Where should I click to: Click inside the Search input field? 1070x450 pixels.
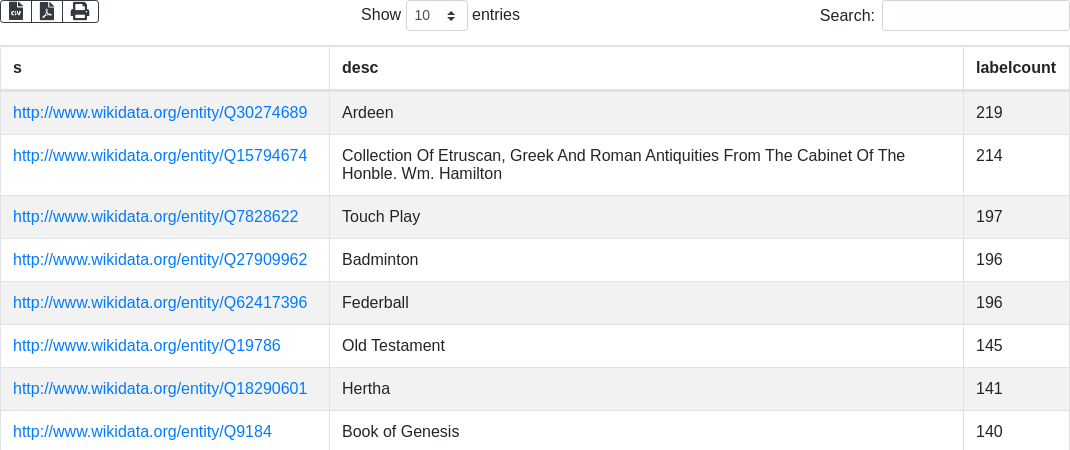975,16
